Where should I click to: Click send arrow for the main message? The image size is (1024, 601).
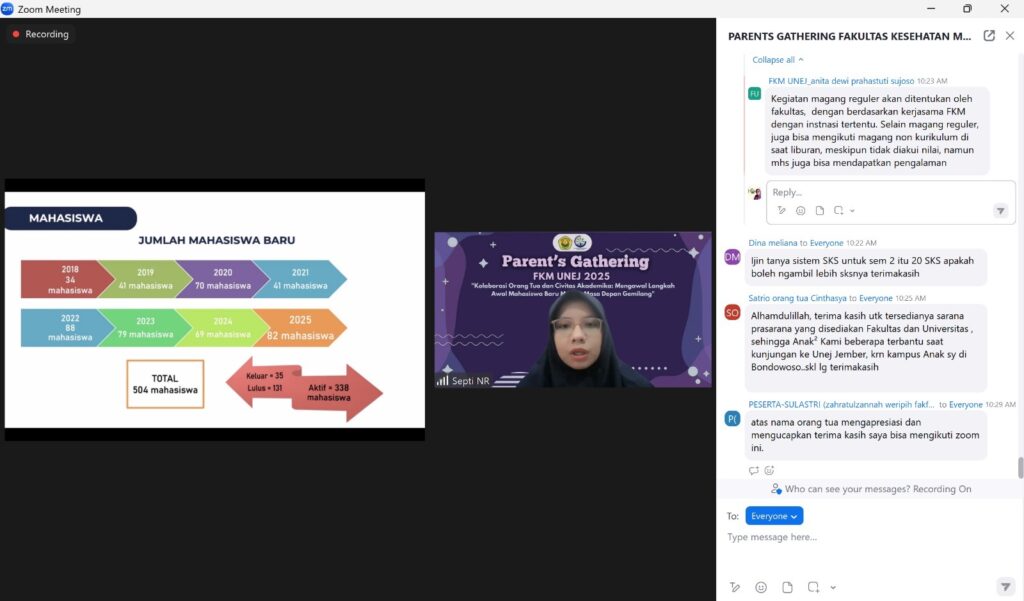1005,586
